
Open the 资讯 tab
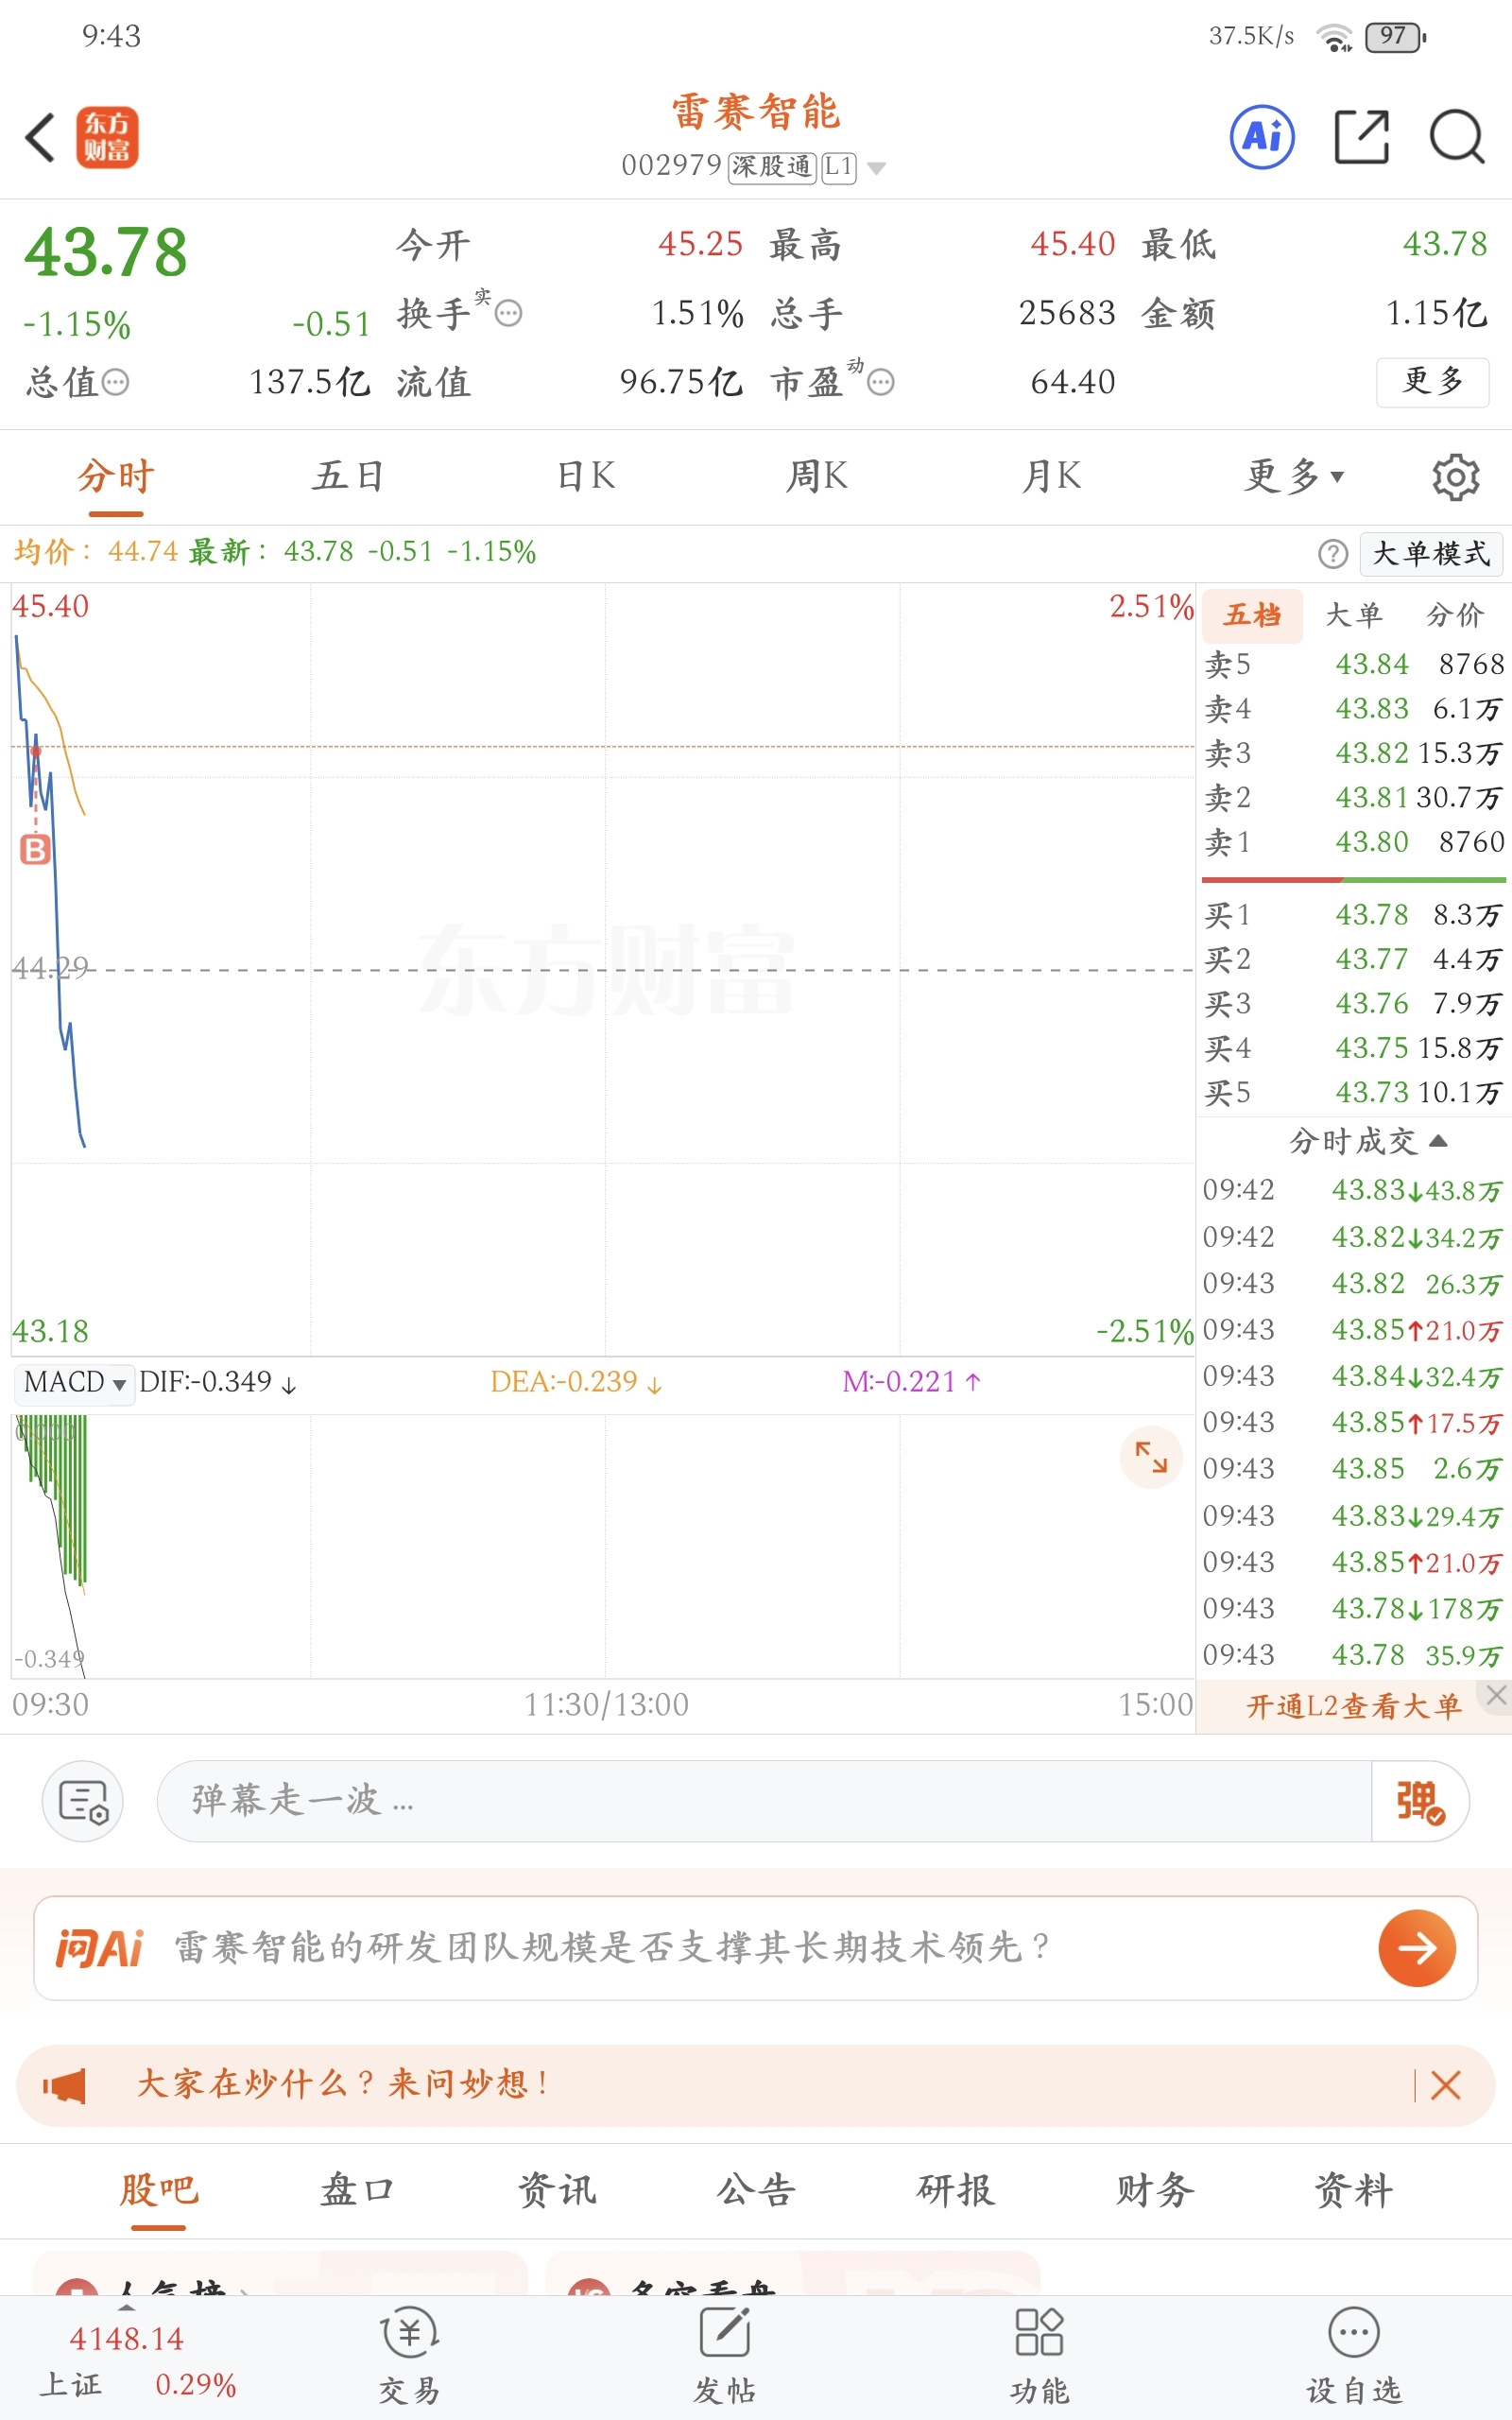(557, 2190)
